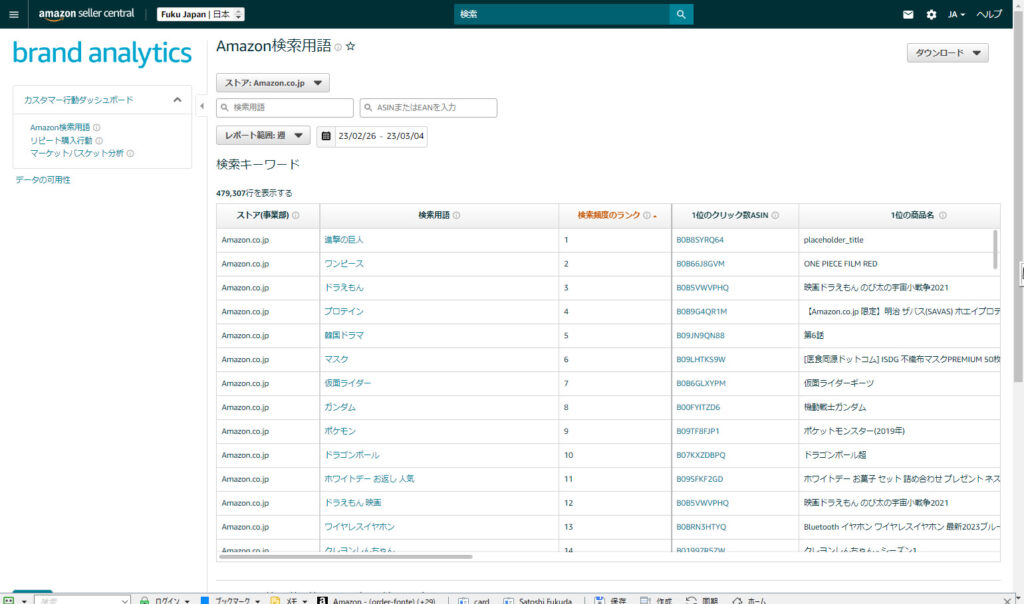Click the date range 23/02/26 - 23/03/04 field

[x=381, y=136]
